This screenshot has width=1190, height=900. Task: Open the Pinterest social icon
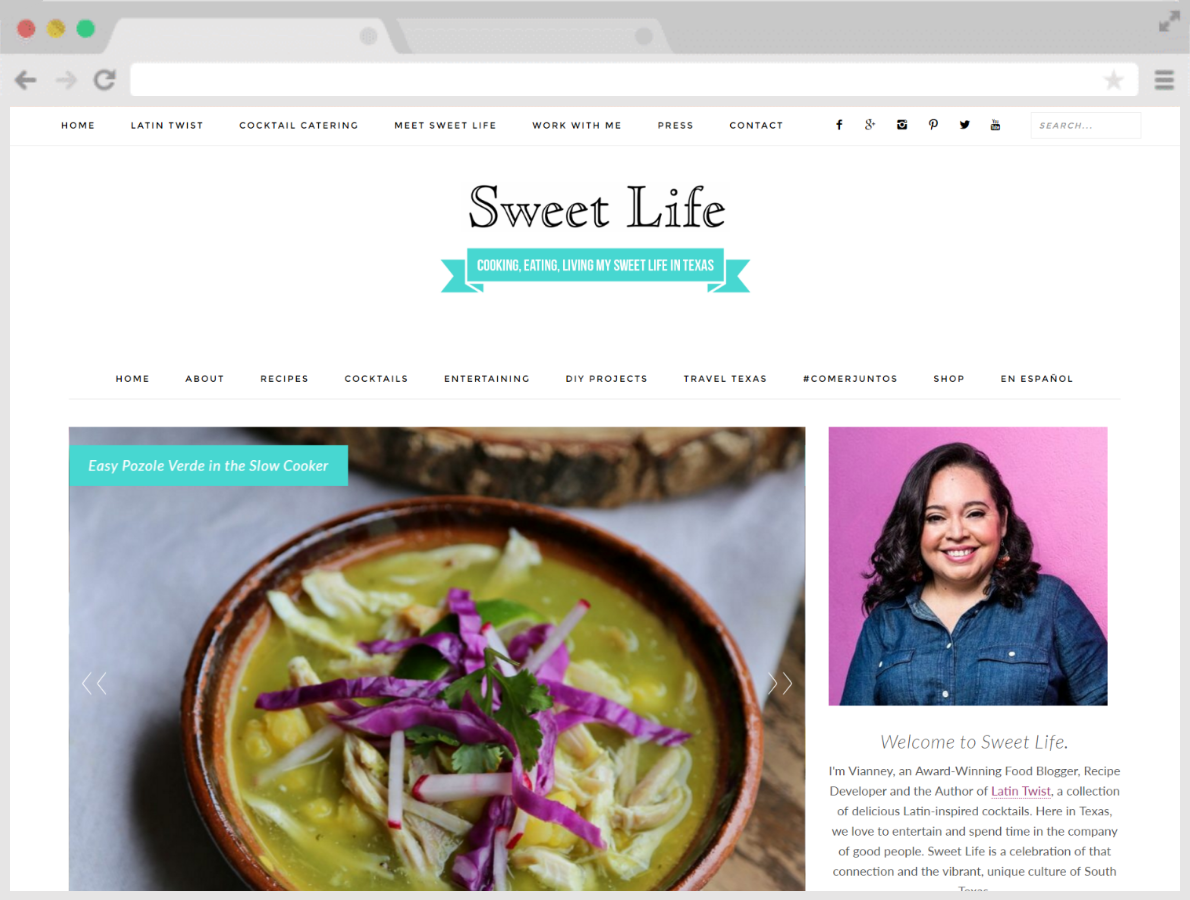(x=933, y=125)
